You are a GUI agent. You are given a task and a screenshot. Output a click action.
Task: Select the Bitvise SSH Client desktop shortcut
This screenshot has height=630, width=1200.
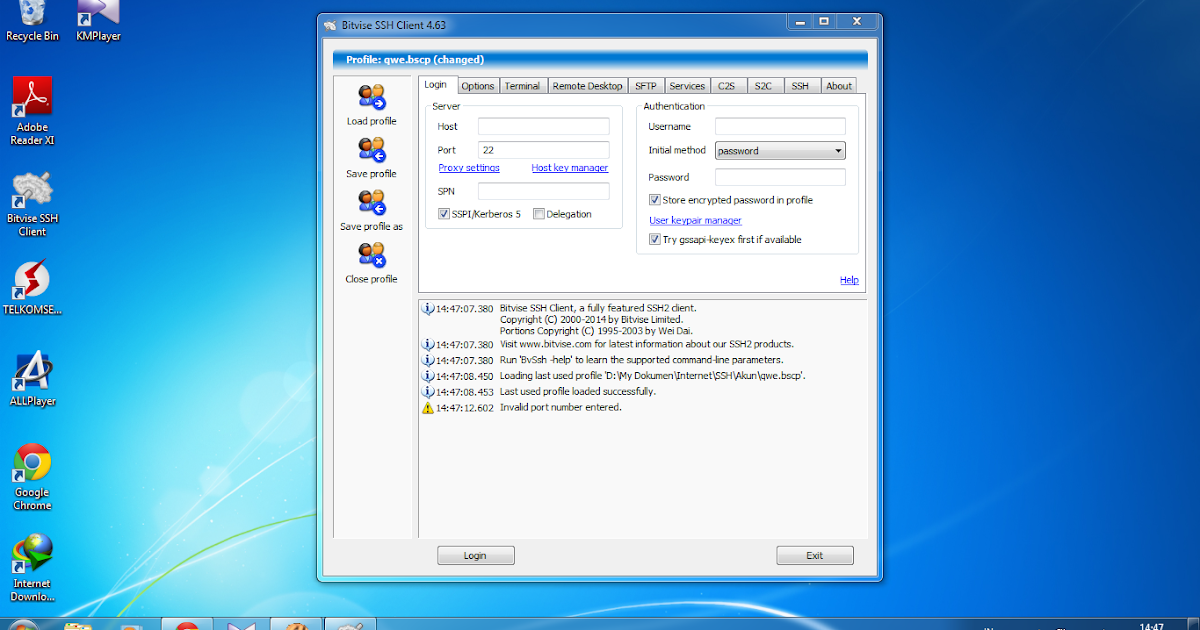[32, 203]
